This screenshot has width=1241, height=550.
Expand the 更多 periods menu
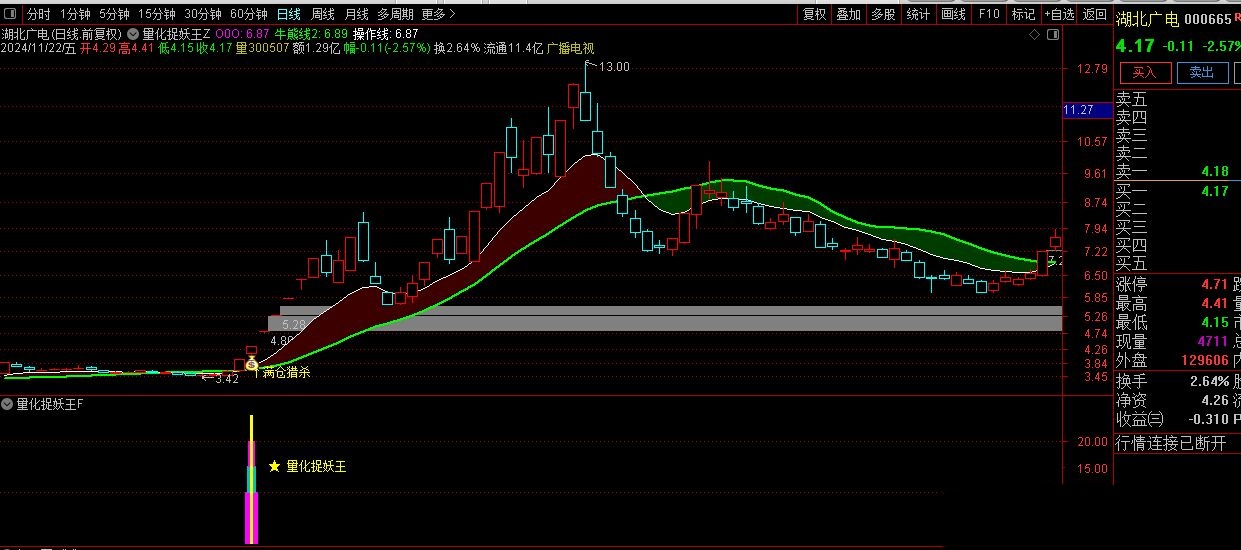[x=437, y=14]
